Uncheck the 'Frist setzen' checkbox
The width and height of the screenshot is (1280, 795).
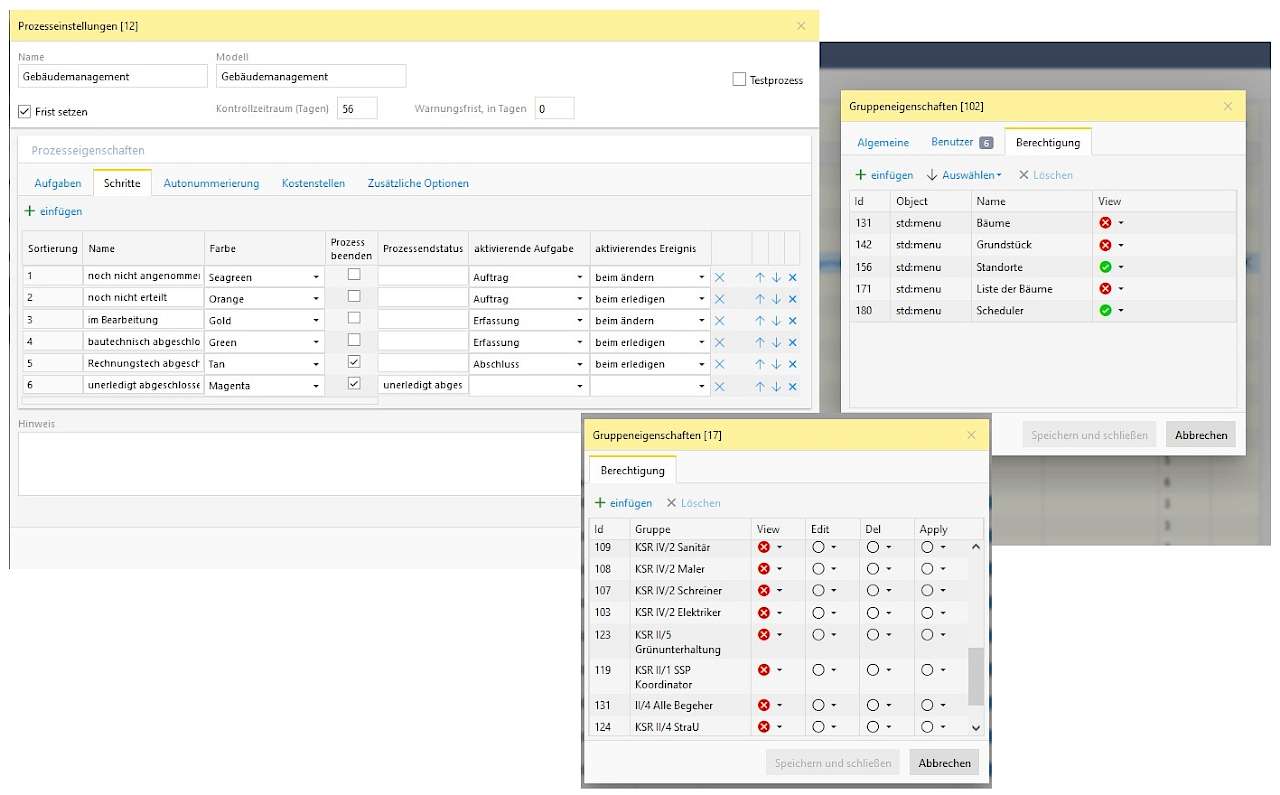26,111
